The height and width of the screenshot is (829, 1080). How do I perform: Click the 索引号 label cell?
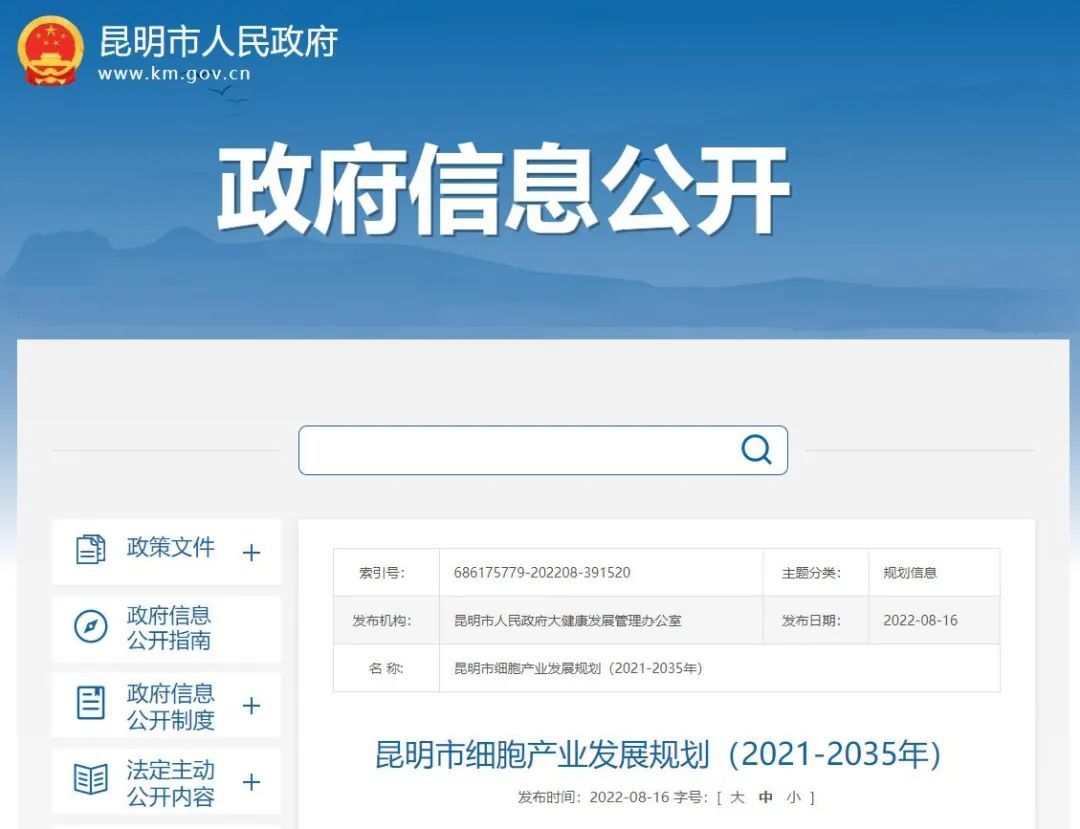[386, 573]
